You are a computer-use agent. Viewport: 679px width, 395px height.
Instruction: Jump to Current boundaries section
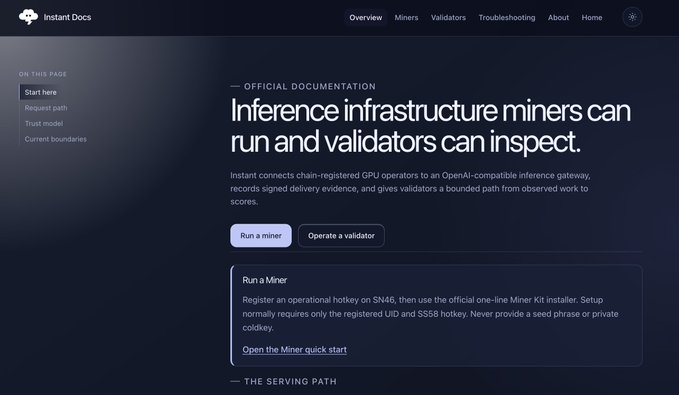[x=55, y=139]
